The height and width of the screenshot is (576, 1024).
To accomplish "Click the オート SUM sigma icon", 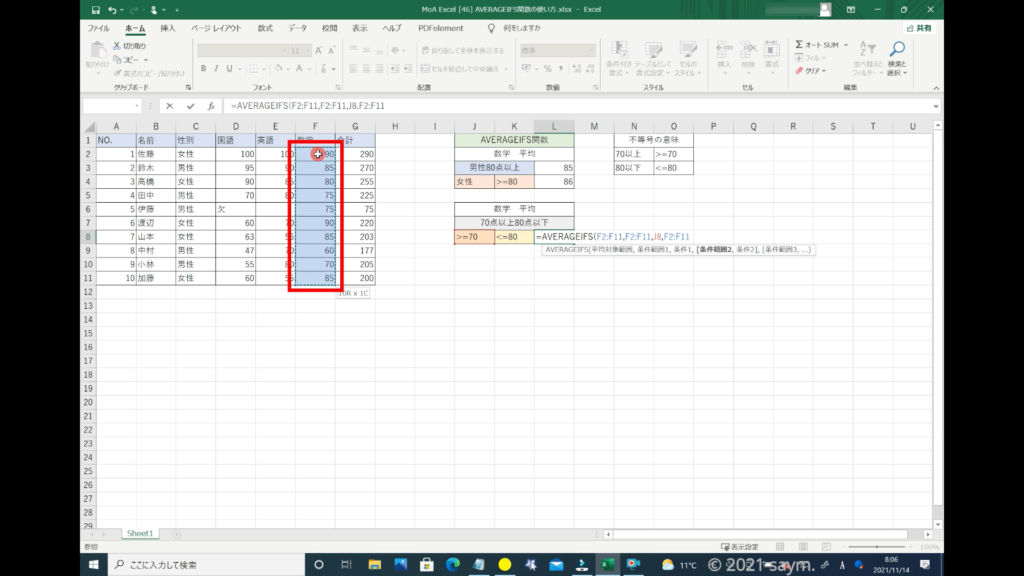I will (x=800, y=45).
